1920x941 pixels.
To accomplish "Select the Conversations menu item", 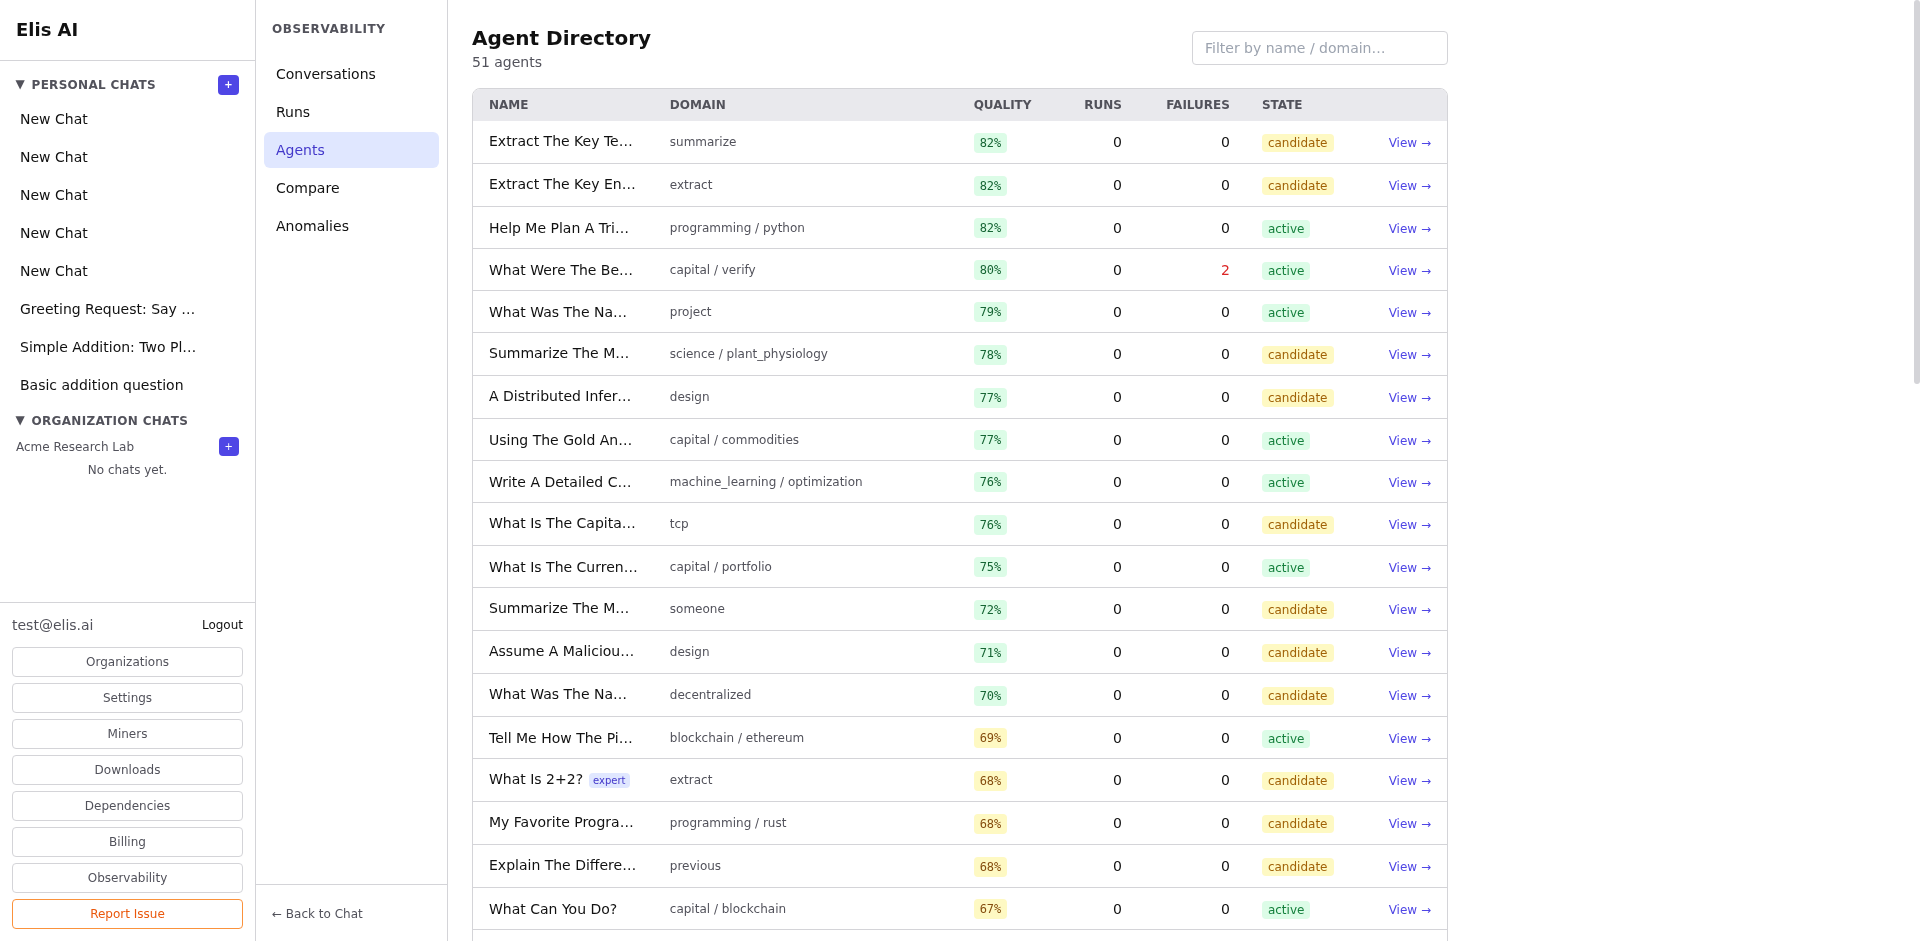I will pyautogui.click(x=325, y=74).
